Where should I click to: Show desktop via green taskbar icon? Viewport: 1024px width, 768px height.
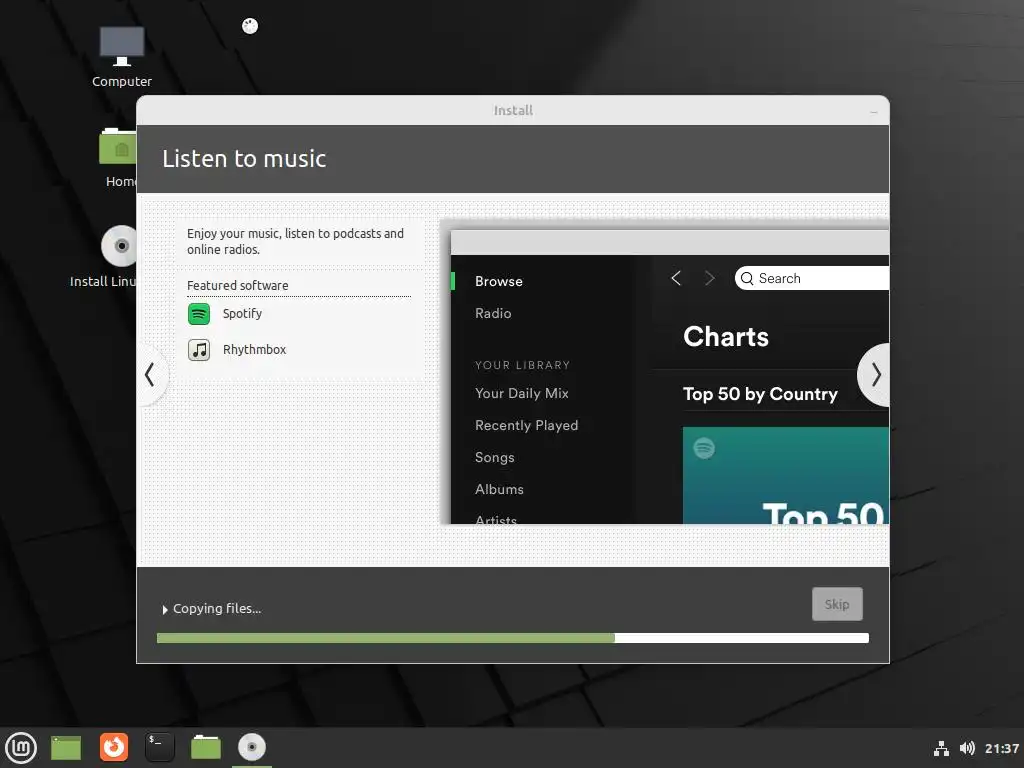coord(66,748)
